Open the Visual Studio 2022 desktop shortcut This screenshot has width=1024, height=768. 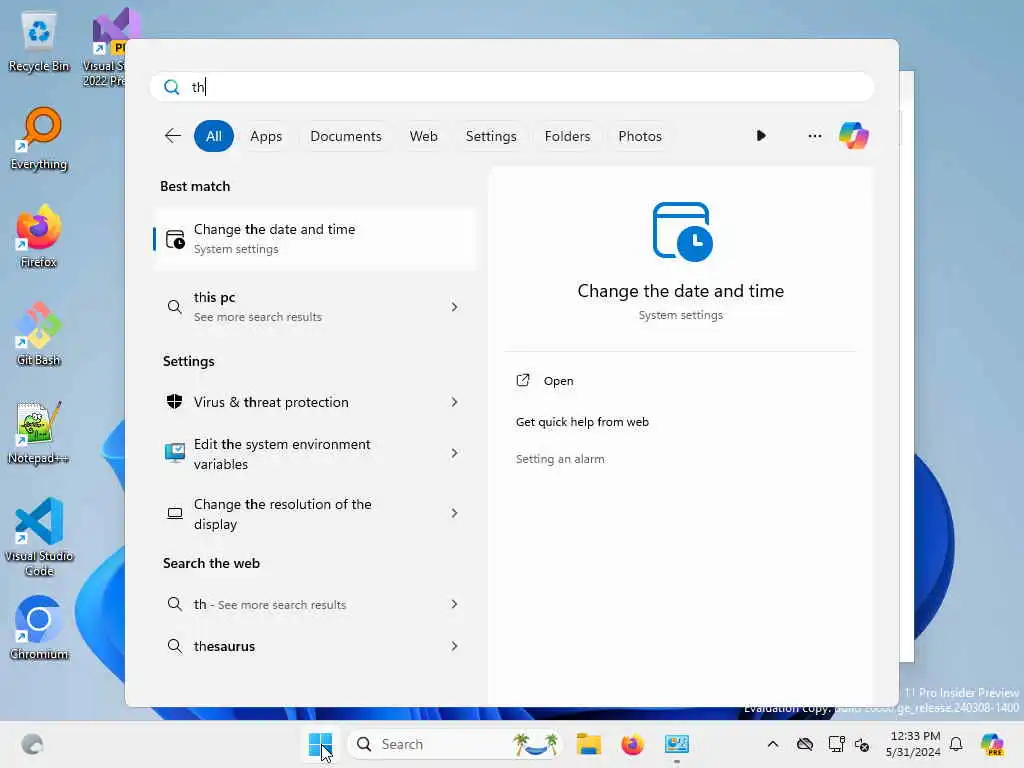tap(108, 47)
